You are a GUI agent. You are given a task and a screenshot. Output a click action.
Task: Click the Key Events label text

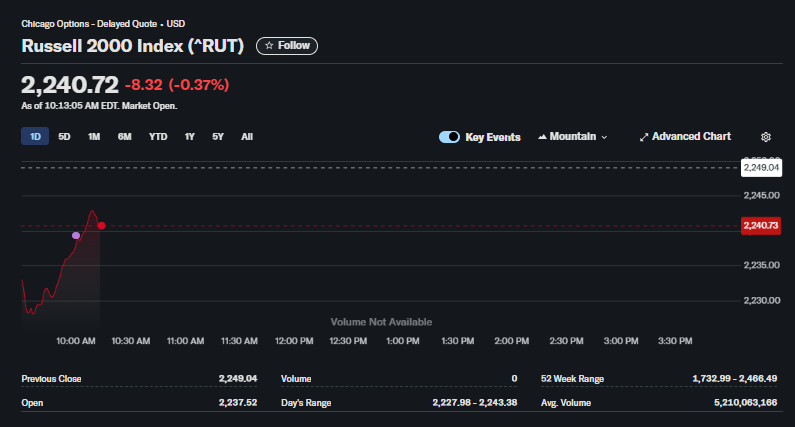(493, 137)
